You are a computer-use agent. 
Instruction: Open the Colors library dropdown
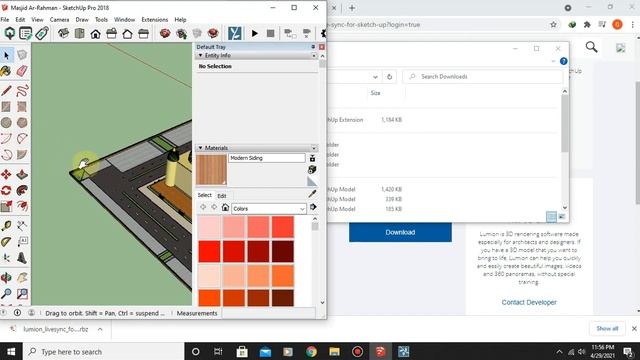[269, 209]
